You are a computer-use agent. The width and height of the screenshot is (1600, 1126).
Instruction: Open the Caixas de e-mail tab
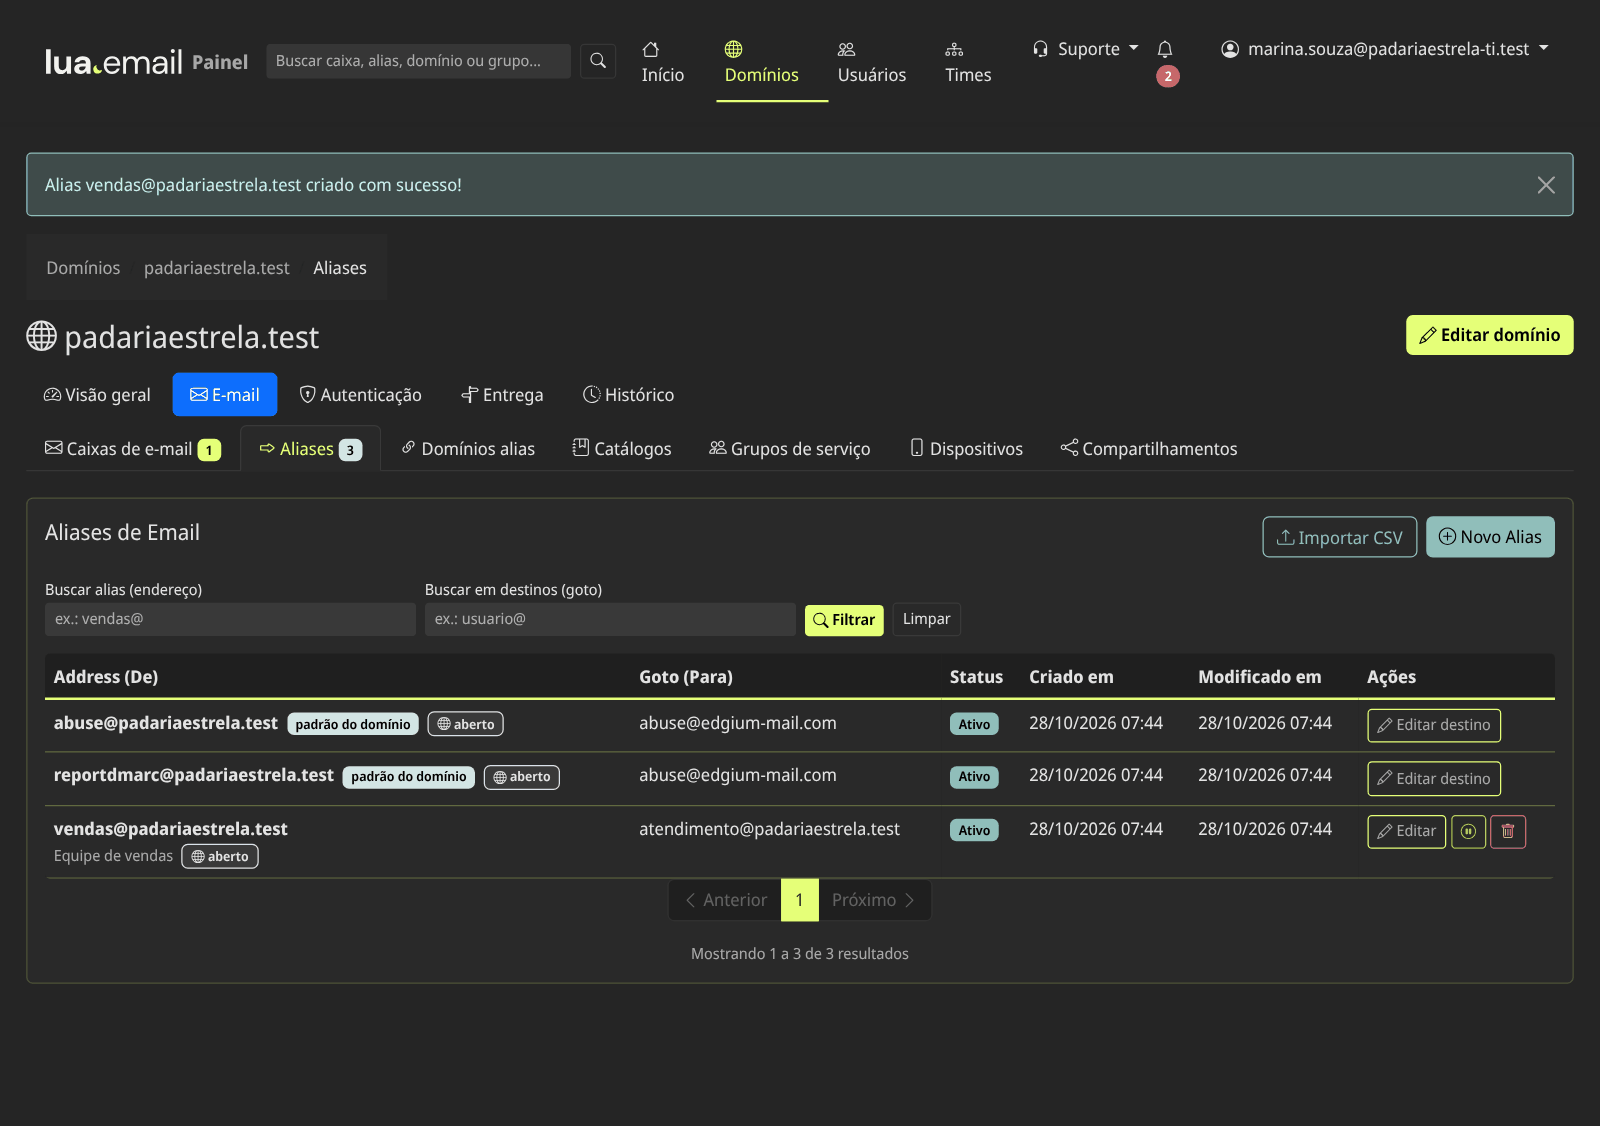[x=132, y=449]
